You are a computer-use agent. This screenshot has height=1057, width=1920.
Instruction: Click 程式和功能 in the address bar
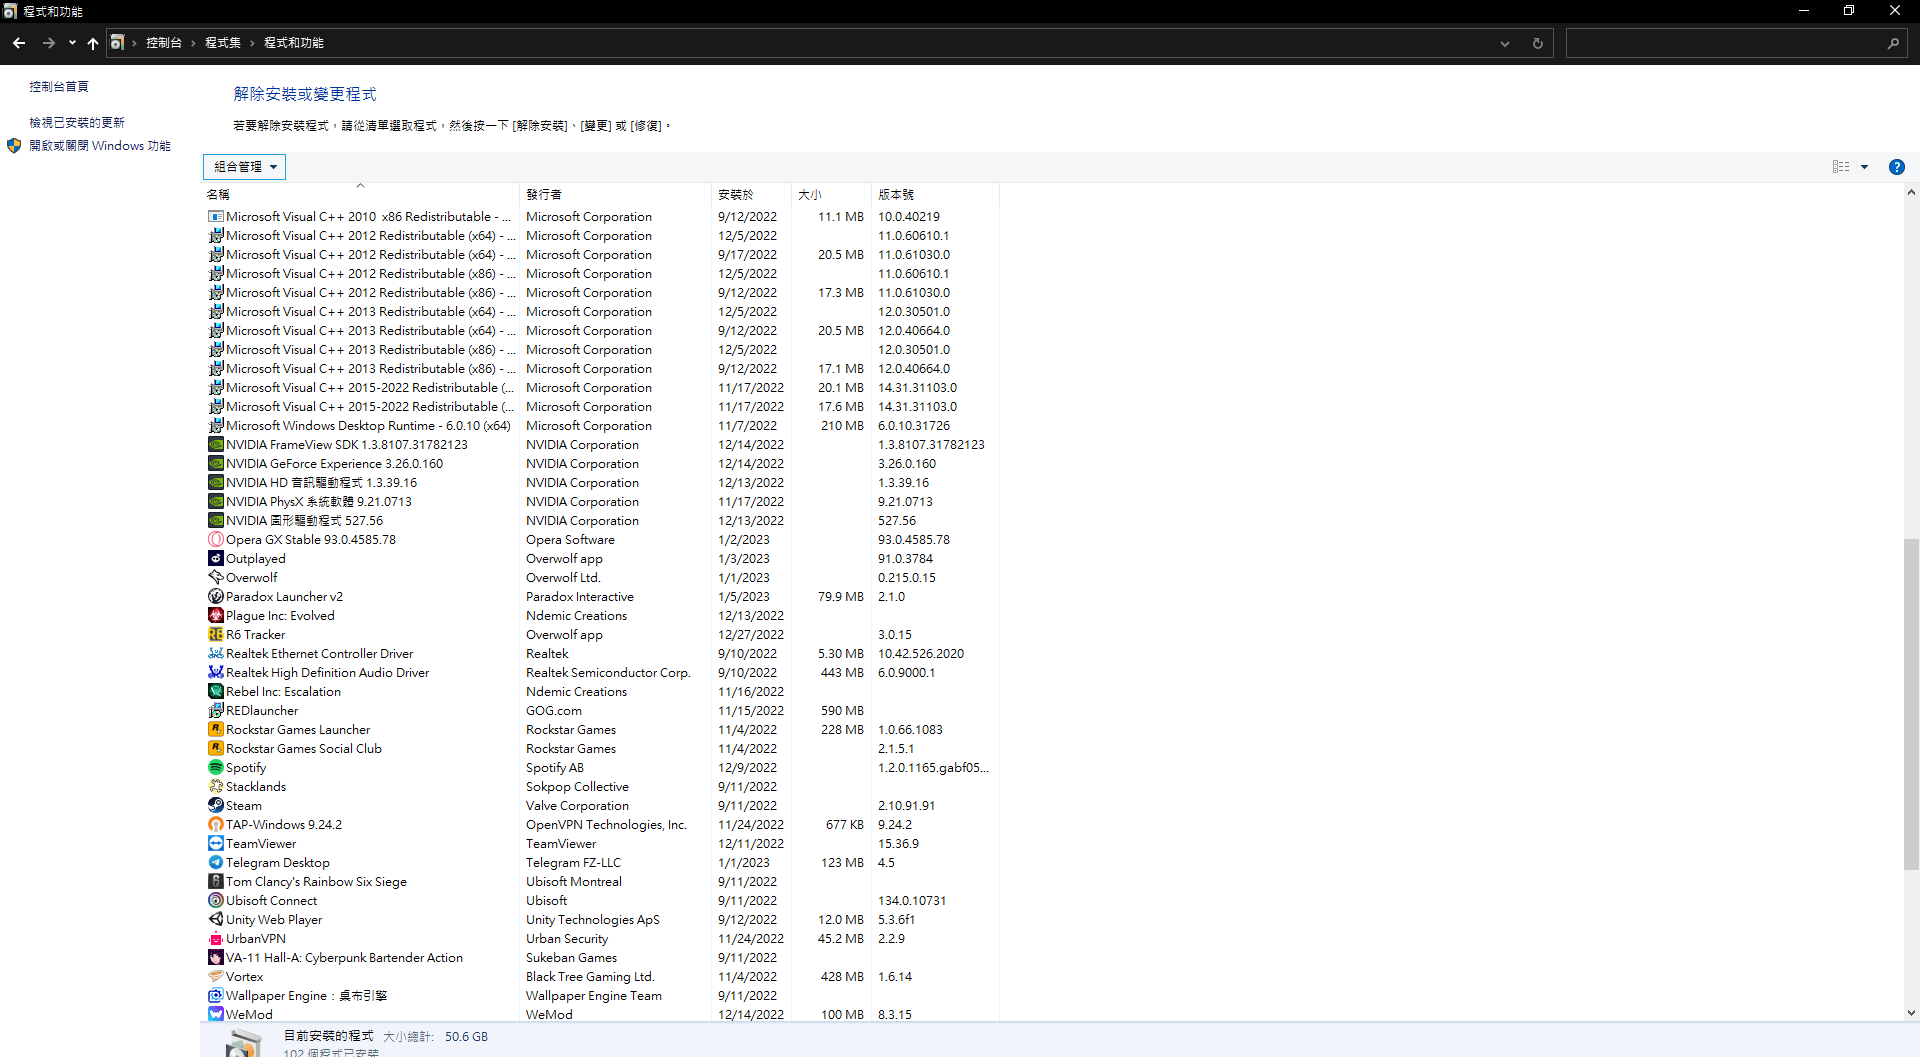[294, 43]
